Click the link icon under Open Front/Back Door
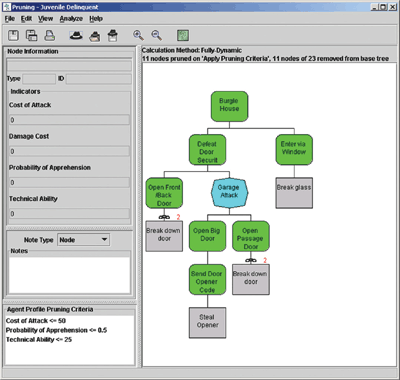Image resolution: width=400 pixels, height=380 pixels. click(164, 217)
